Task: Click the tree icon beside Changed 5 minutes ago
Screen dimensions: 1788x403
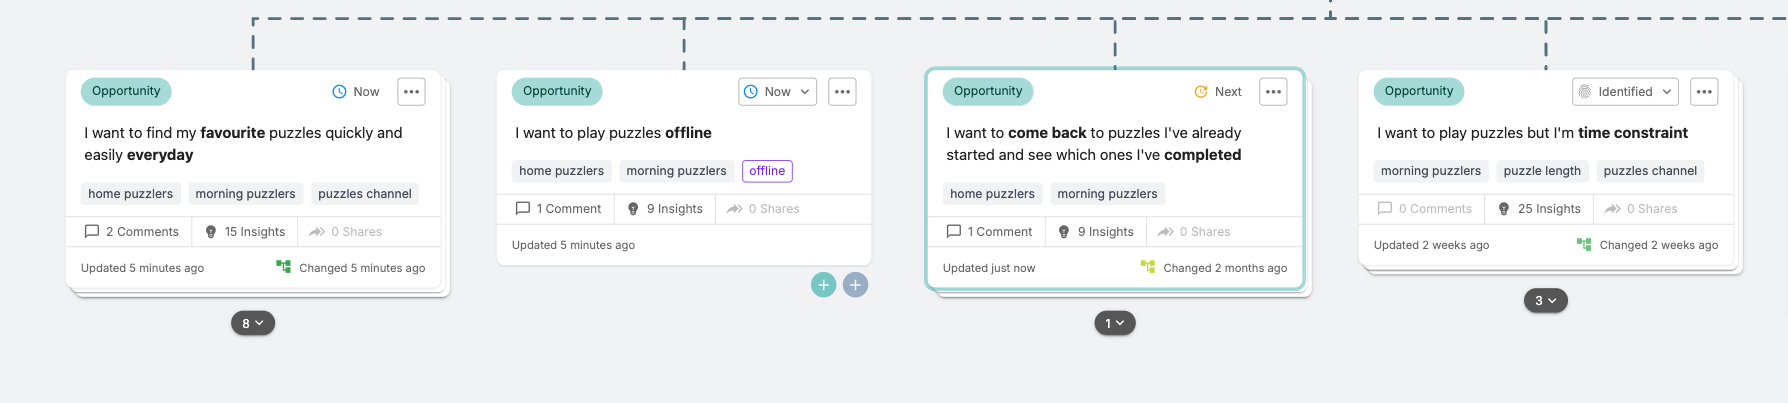Action: pyautogui.click(x=284, y=267)
